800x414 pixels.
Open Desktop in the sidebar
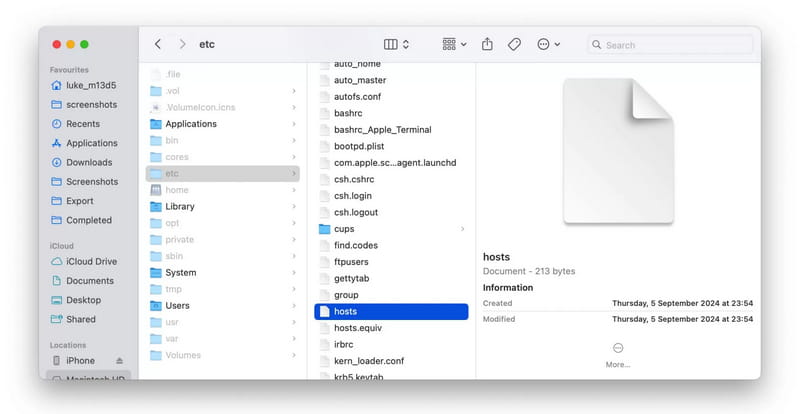pyautogui.click(x=76, y=300)
